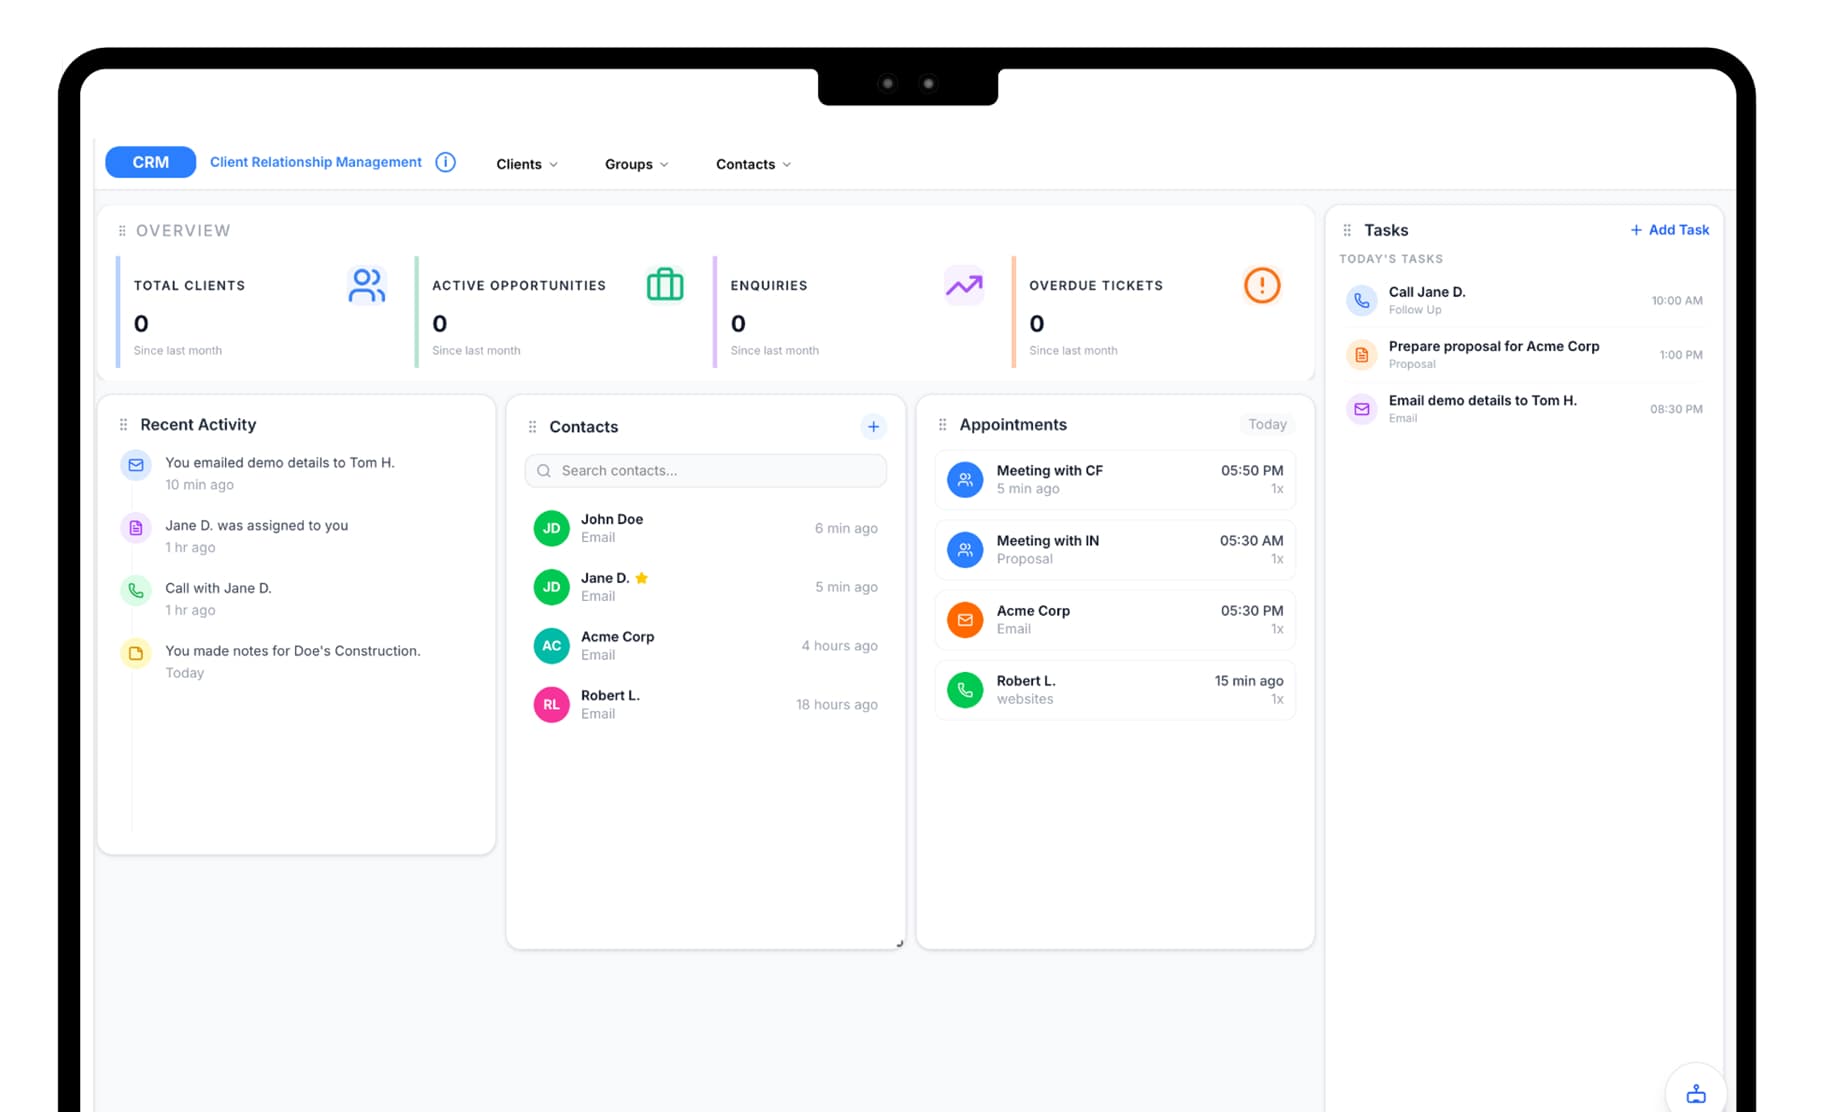The width and height of the screenshot is (1824, 1112).
Task: Click the Active Opportunities briefcase icon
Action: (x=665, y=285)
